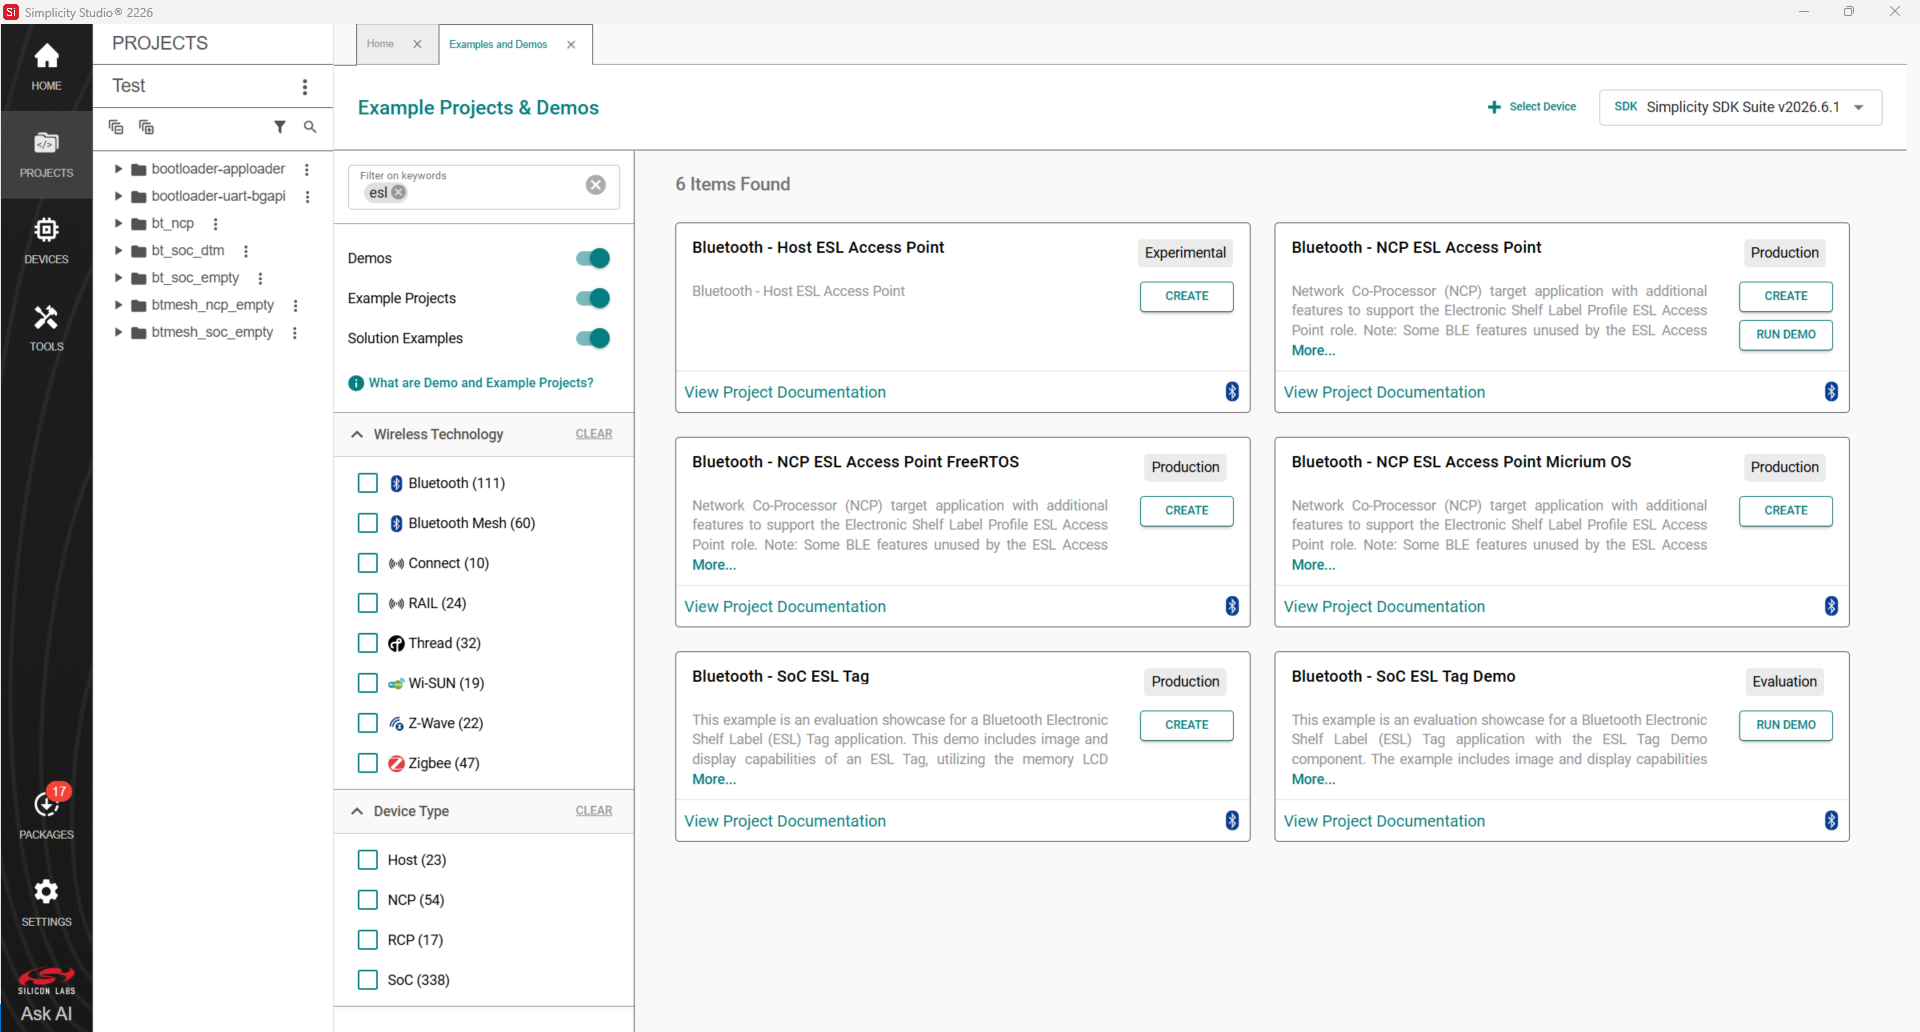Screen dimensions: 1920x1032
Task: Create the SoC ESL Tag project
Action: [x=1186, y=725]
